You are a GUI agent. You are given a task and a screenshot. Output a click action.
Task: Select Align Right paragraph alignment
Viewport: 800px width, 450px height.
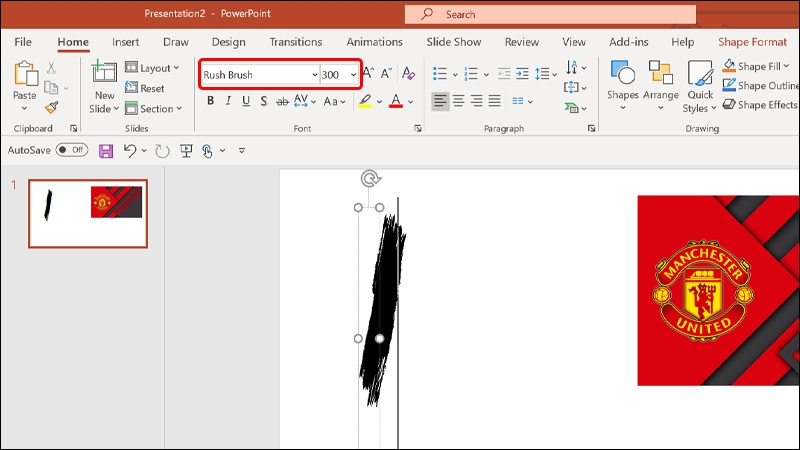click(477, 101)
